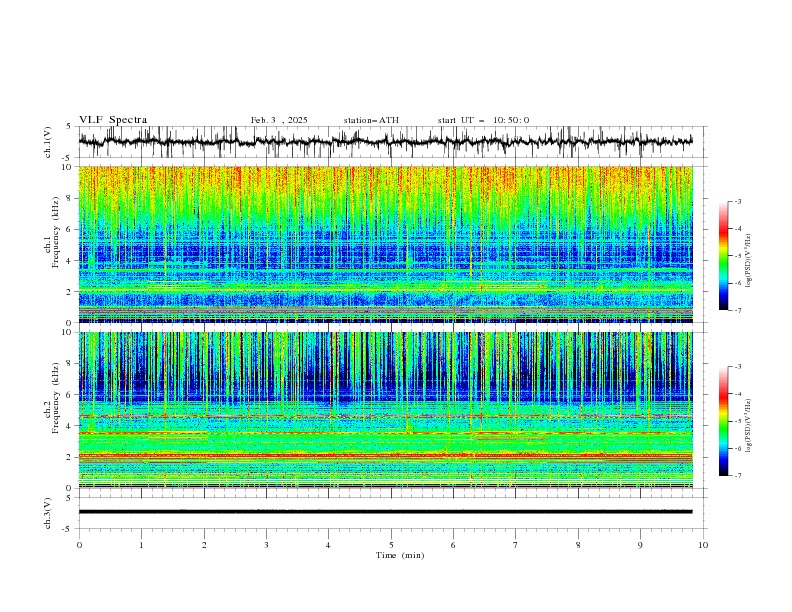Click the 'start UT = 10:50:0' text
Image resolution: width=792 pixels, height=612 pixels.
tap(483, 120)
